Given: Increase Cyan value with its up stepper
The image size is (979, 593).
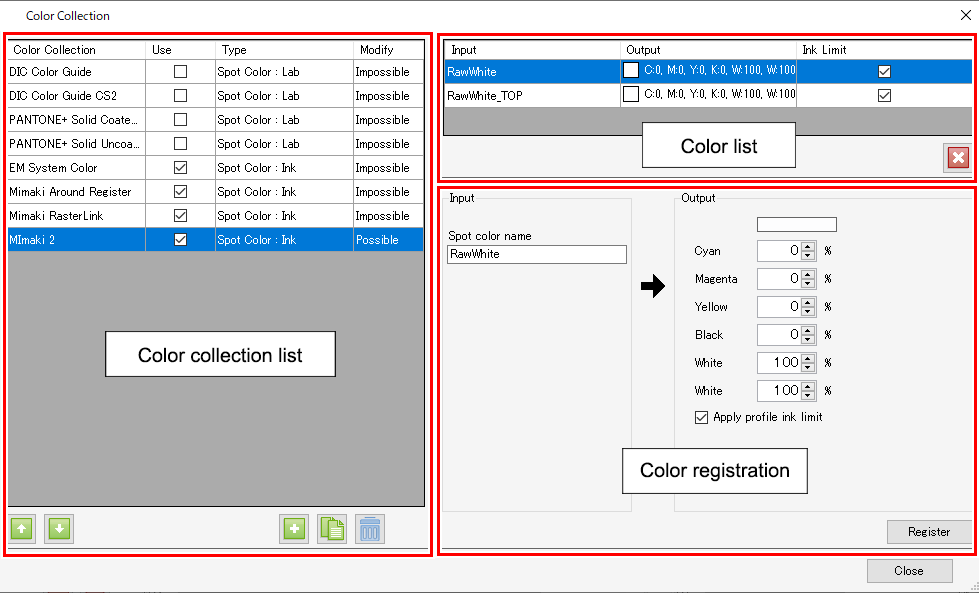Looking at the screenshot, I should [806, 246].
